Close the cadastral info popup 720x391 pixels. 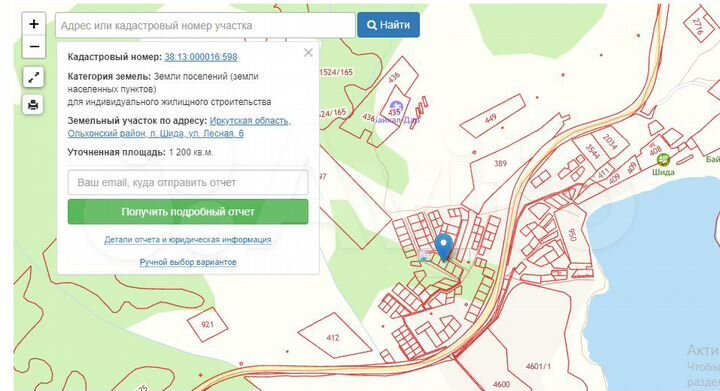coord(308,52)
